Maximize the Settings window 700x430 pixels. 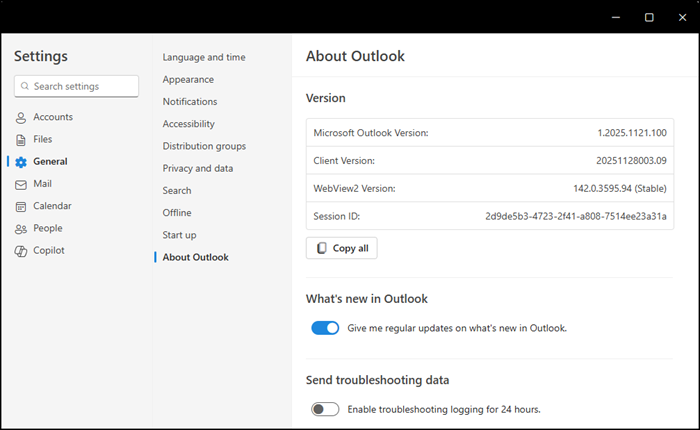649,17
